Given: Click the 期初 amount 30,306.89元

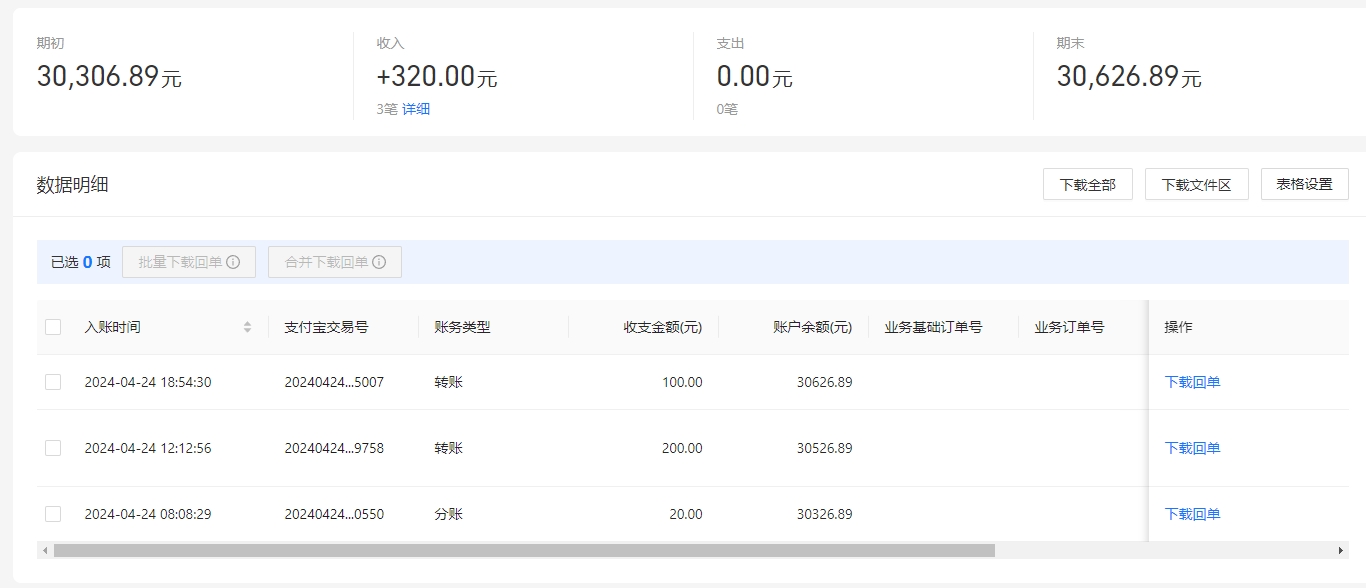Looking at the screenshot, I should 109,76.
